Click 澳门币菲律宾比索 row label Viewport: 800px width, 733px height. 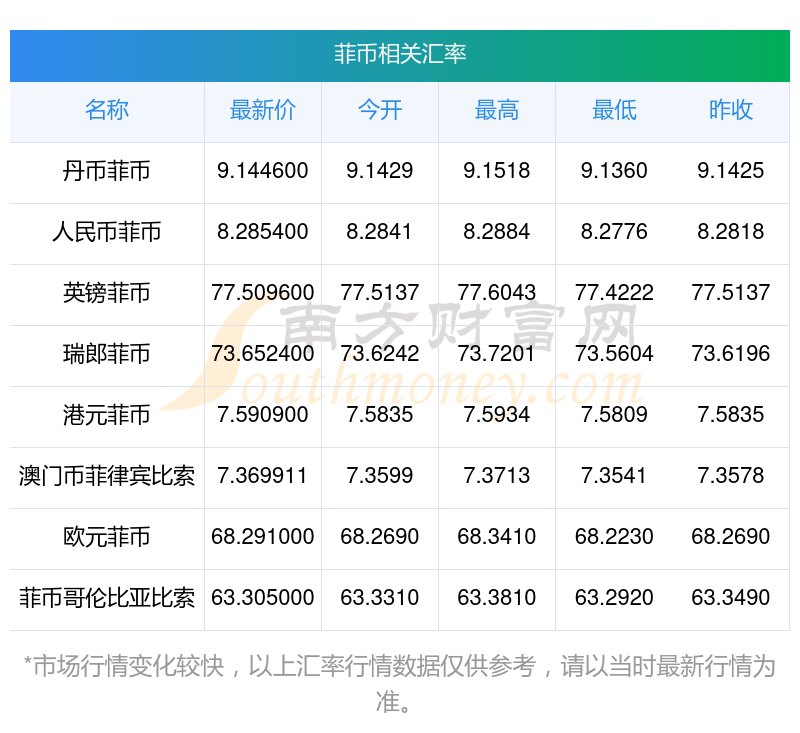point(107,476)
